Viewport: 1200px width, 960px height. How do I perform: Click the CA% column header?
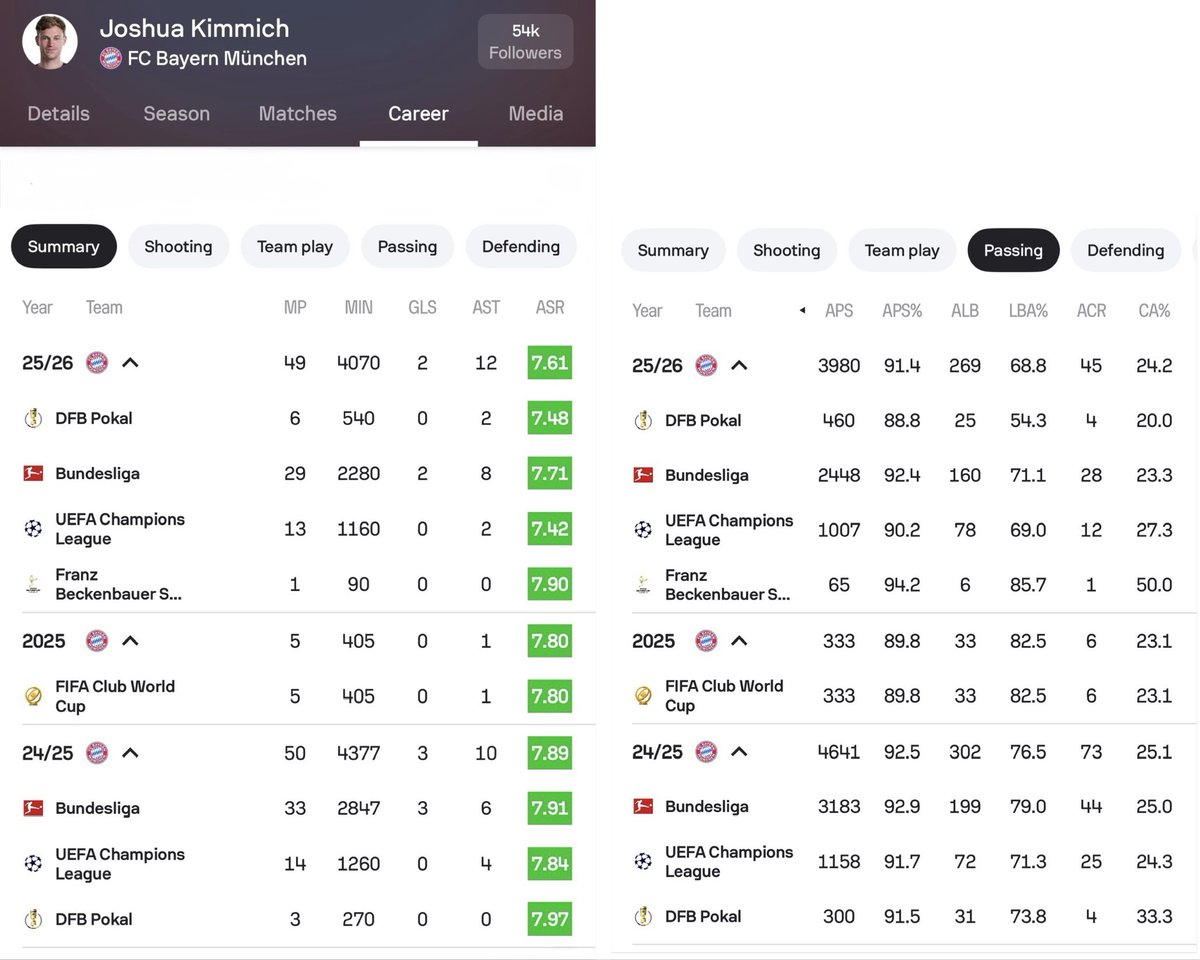click(x=1154, y=311)
